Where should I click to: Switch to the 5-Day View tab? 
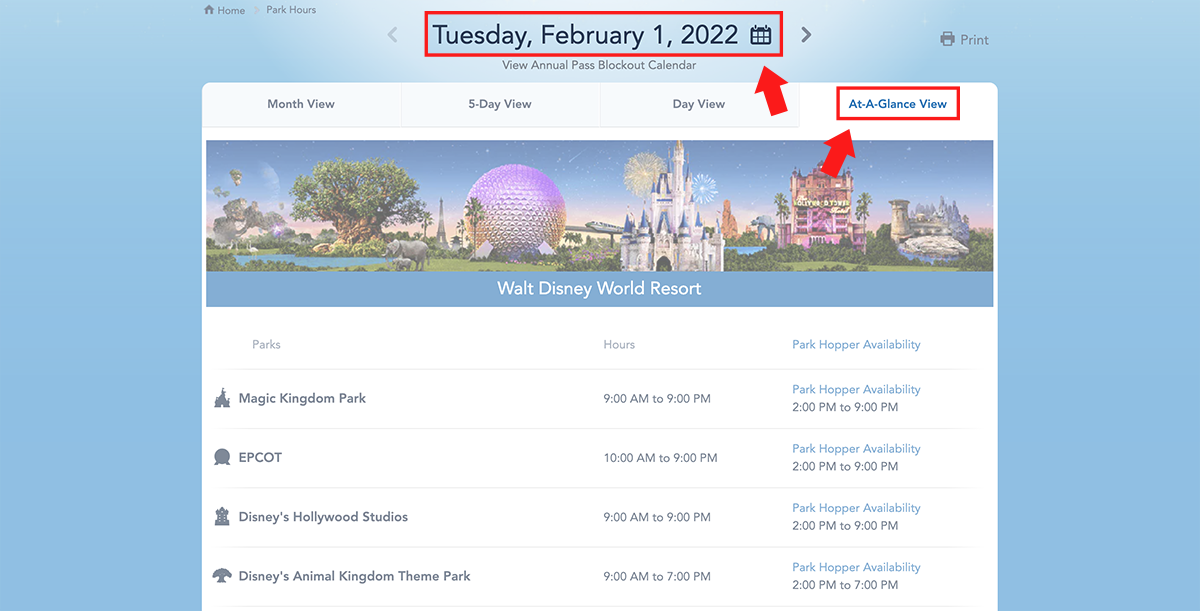(500, 104)
